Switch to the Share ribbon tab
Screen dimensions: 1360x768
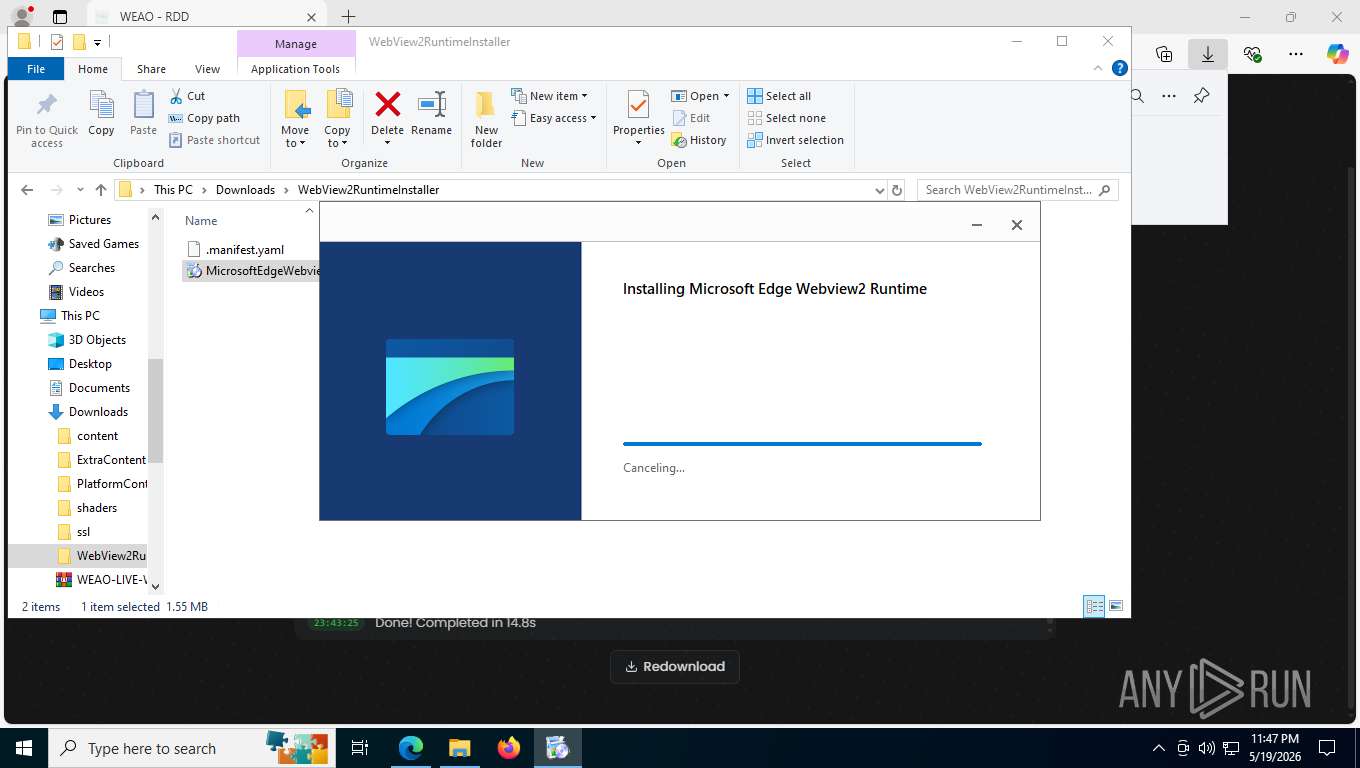151,69
